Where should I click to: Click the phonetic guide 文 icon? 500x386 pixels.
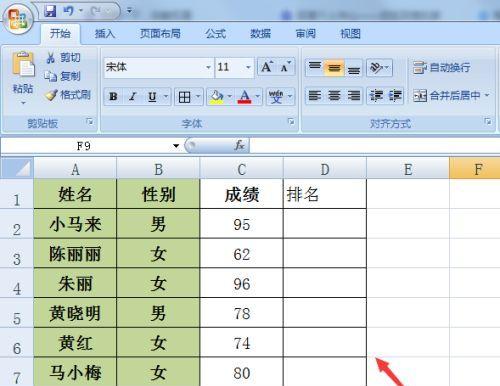tap(276, 97)
